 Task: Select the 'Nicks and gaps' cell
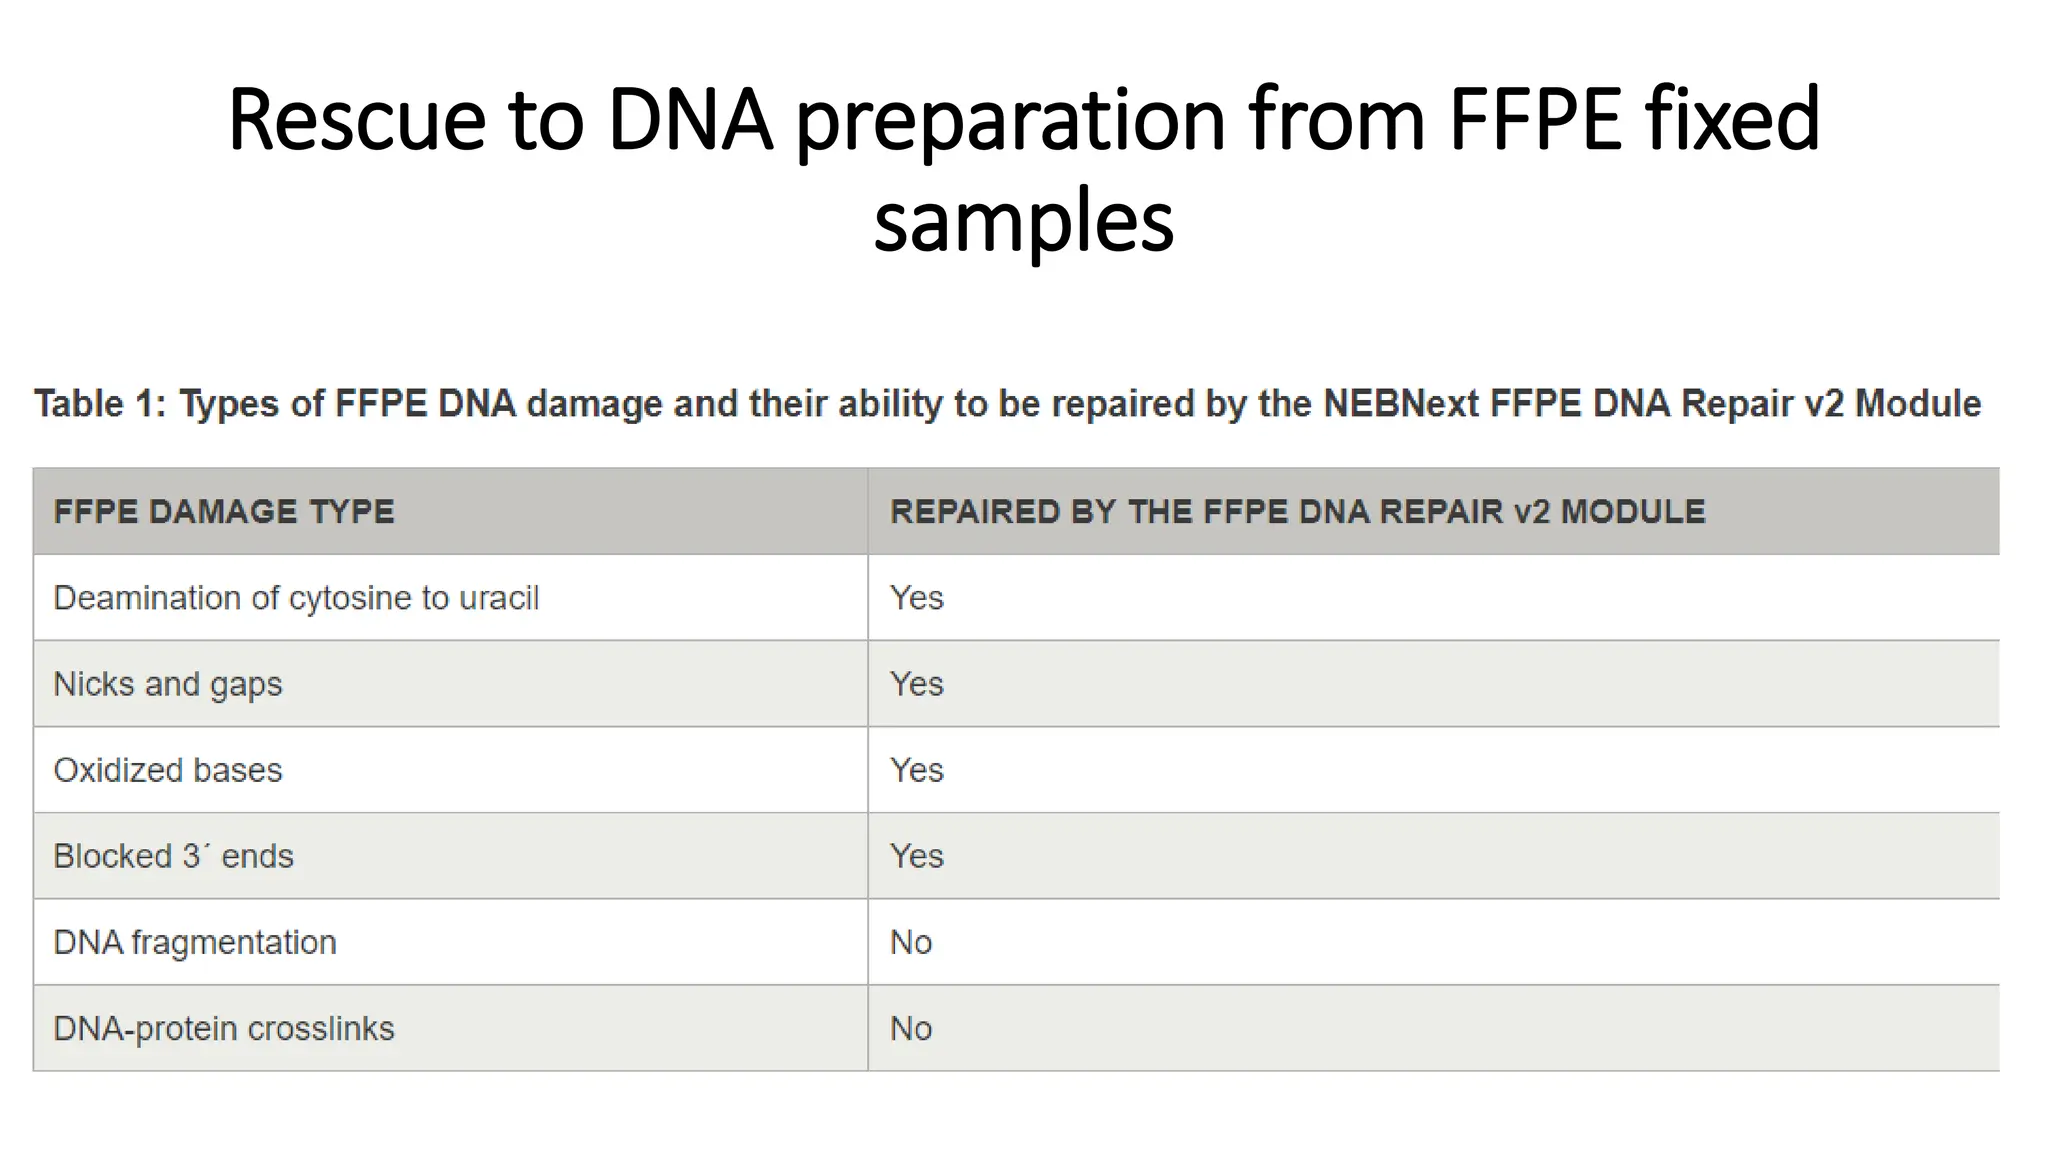click(x=168, y=684)
